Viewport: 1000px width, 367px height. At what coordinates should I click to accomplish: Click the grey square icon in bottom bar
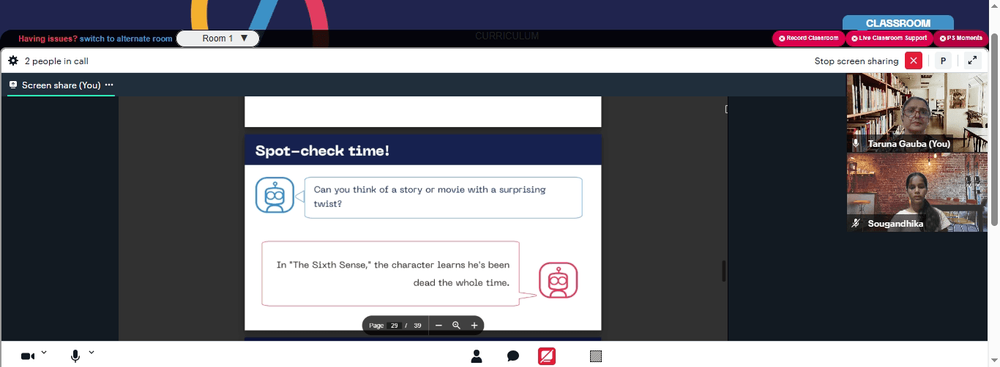596,356
